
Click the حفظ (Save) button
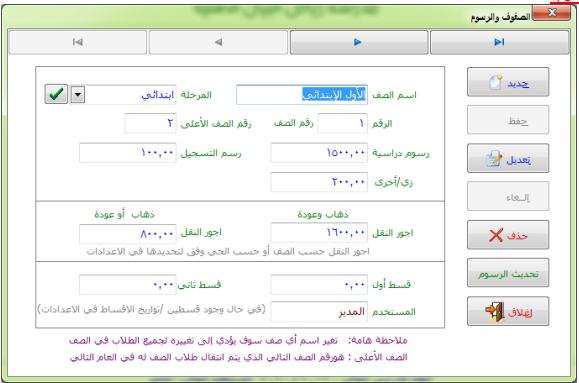(x=508, y=120)
